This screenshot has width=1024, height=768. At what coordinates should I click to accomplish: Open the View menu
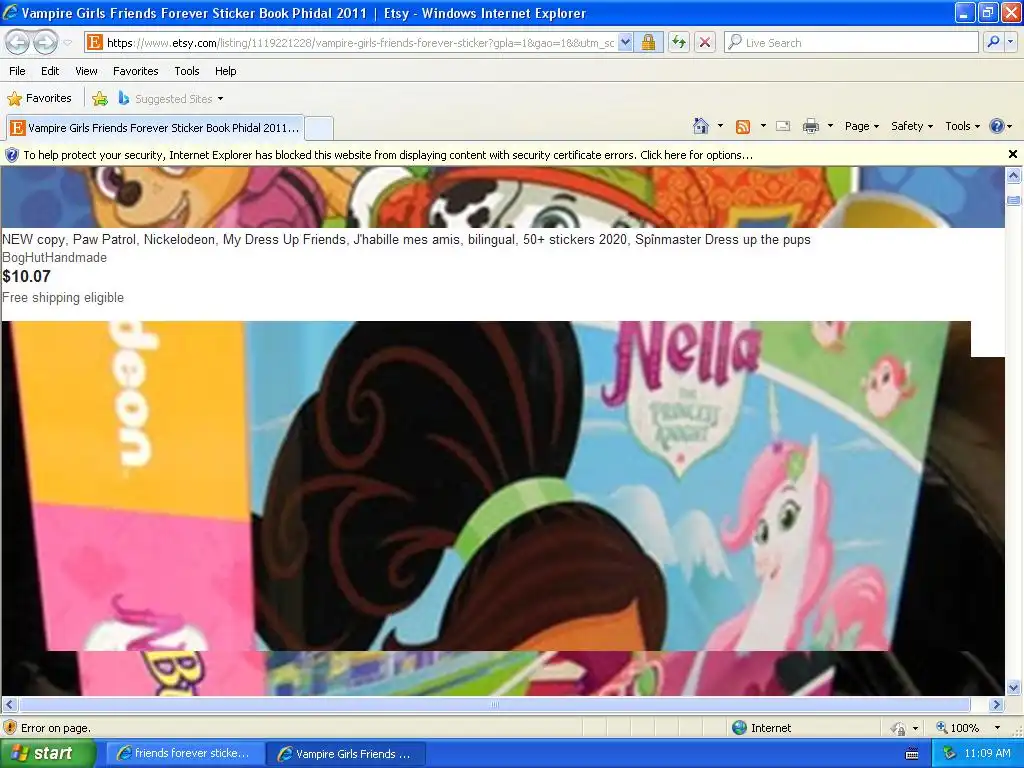(x=86, y=71)
